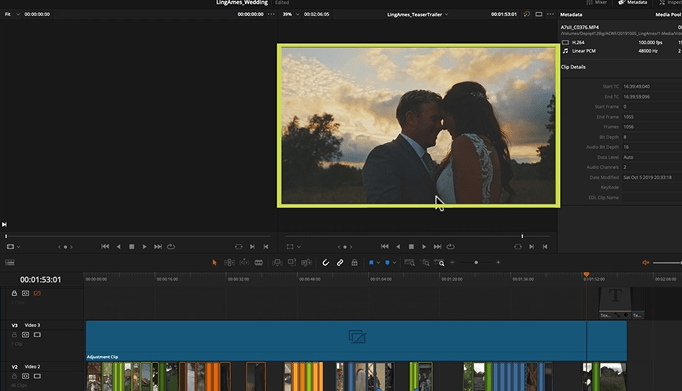Adjust the timeline zoom slider handle
The image size is (682, 391).
pyautogui.click(x=476, y=263)
